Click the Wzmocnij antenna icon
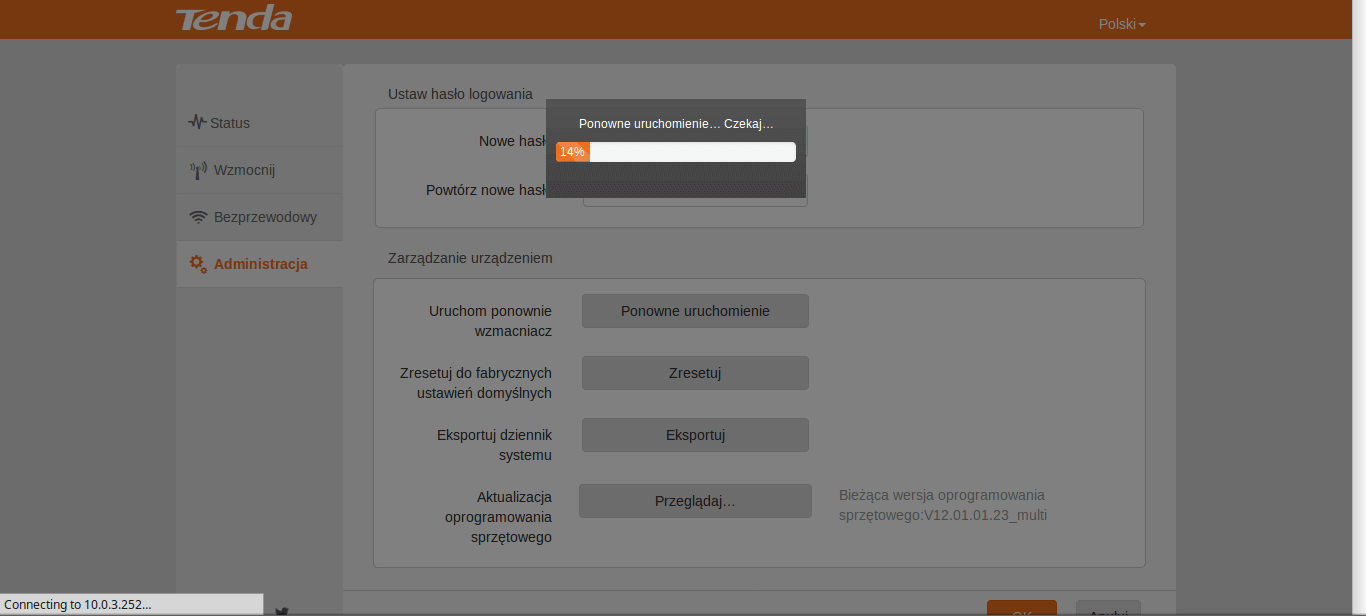Screen dimensions: 1366x616 click(198, 170)
